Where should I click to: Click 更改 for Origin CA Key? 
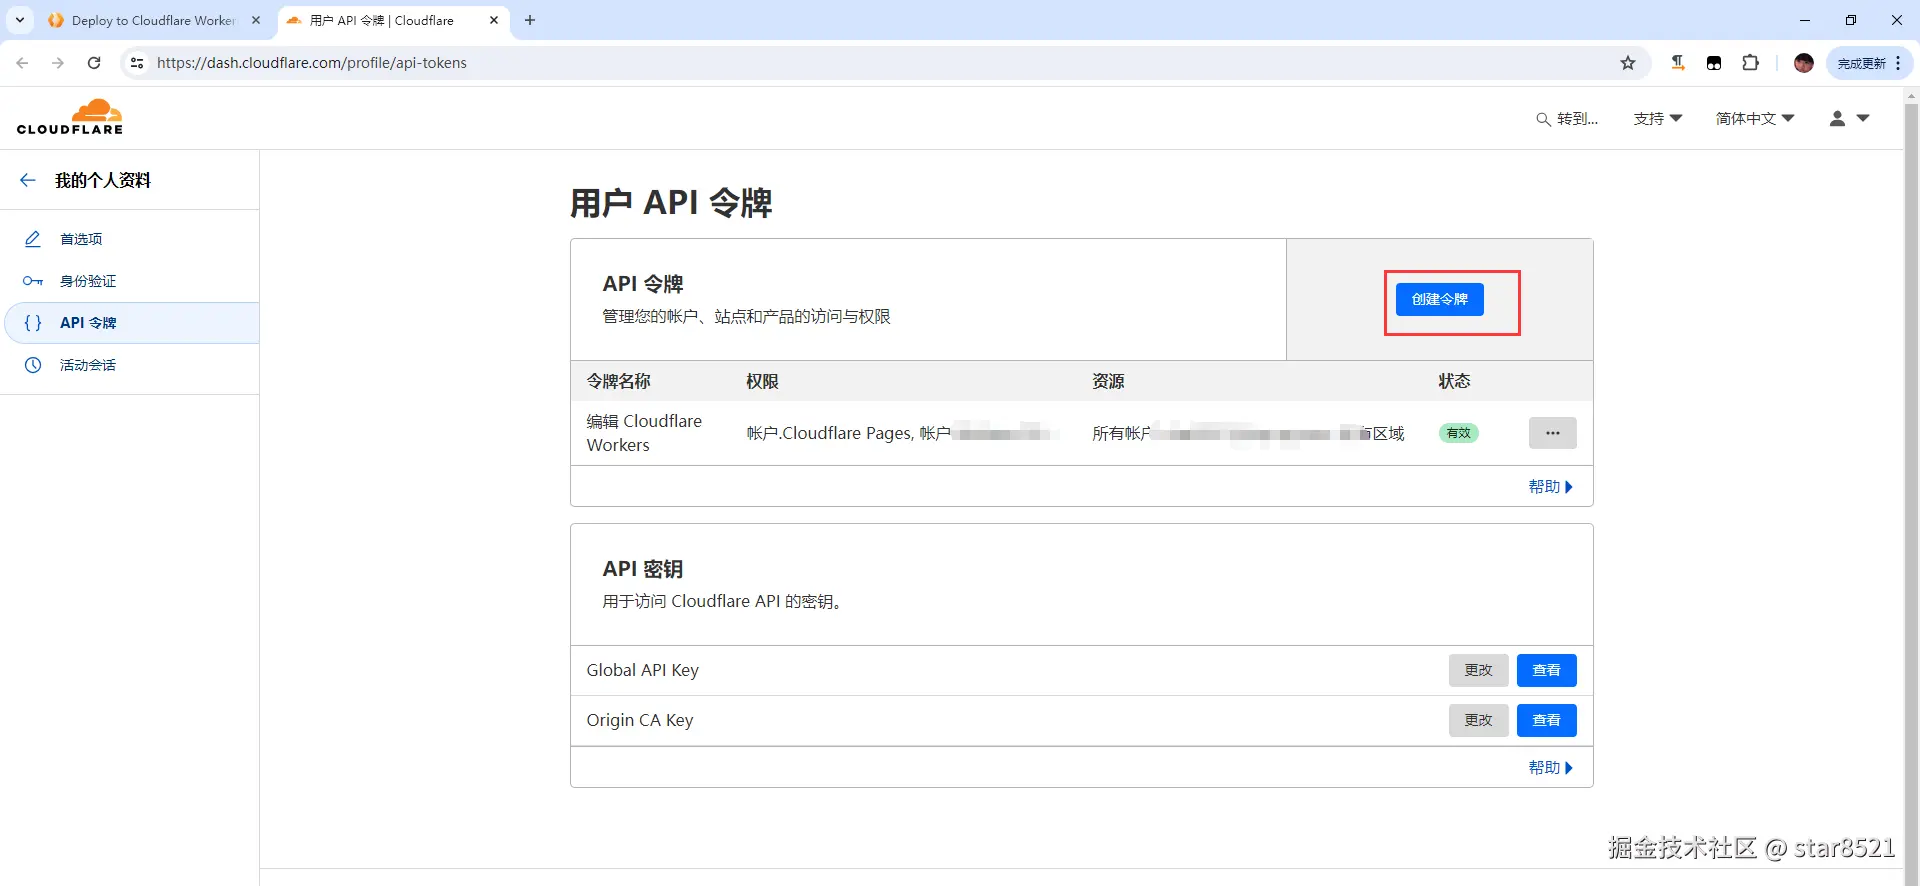pos(1478,720)
